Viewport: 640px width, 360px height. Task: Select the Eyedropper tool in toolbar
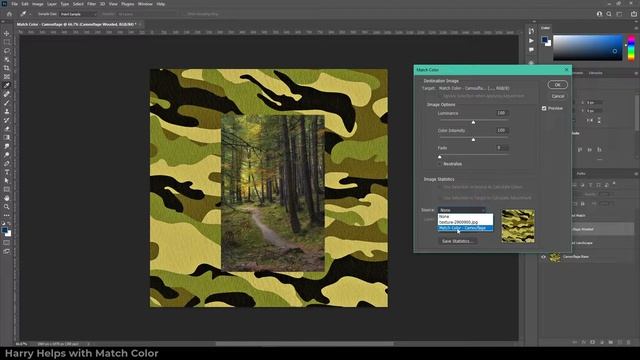(x=7, y=85)
